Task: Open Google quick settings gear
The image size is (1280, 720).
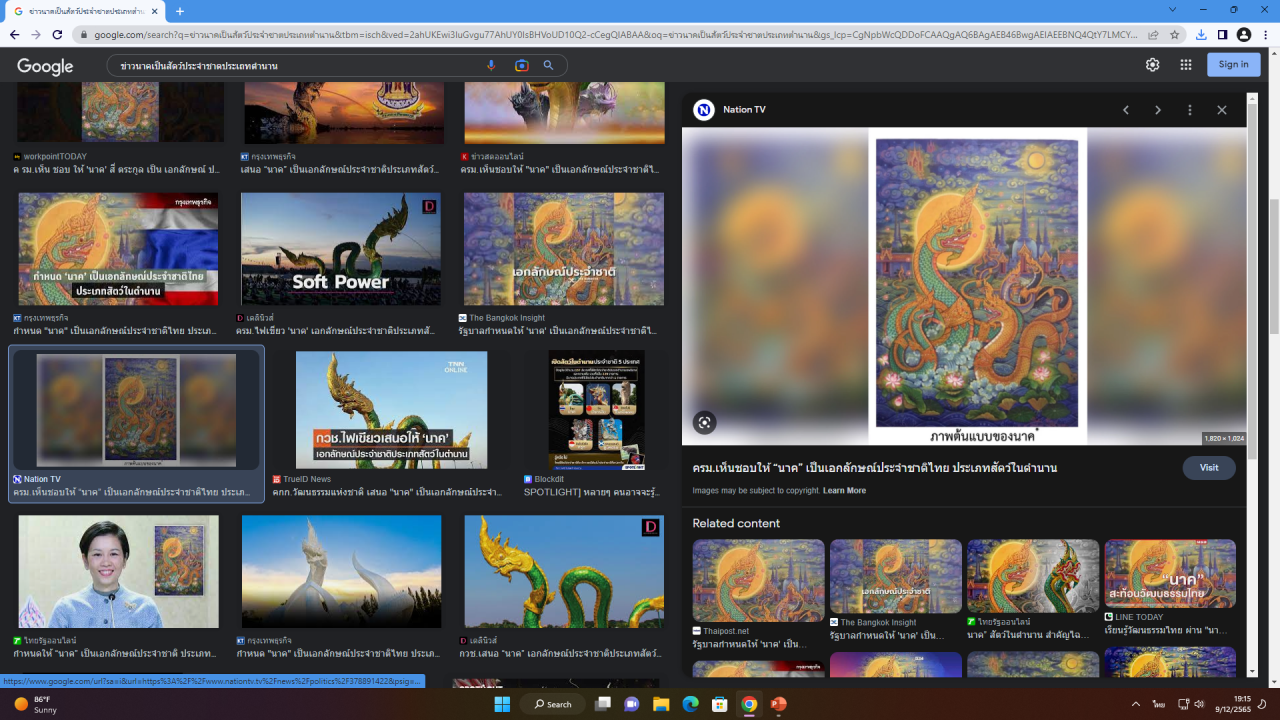Action: click(x=1152, y=64)
